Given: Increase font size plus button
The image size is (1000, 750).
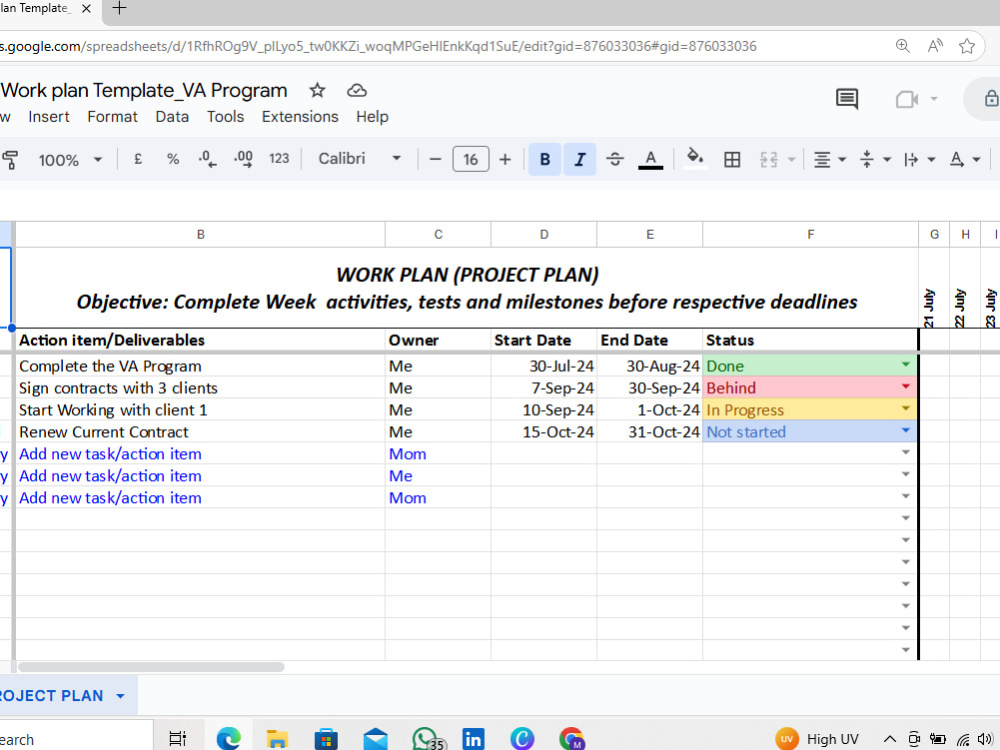Looking at the screenshot, I should pos(504,159).
